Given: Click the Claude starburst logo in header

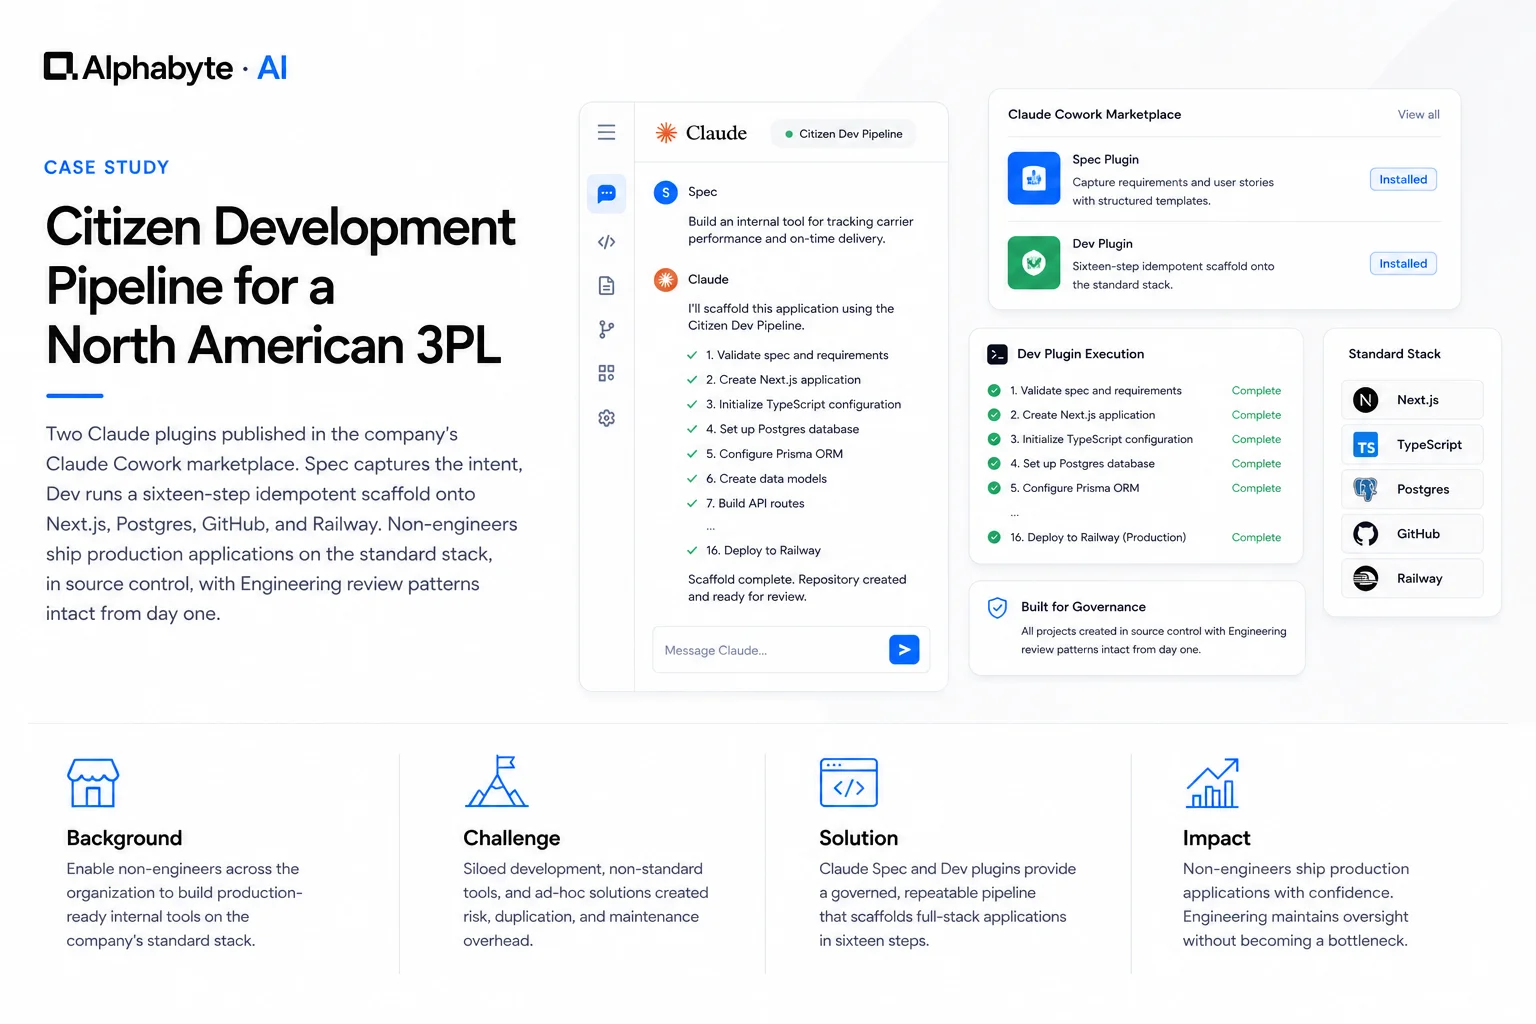Looking at the screenshot, I should pyautogui.click(x=666, y=133).
